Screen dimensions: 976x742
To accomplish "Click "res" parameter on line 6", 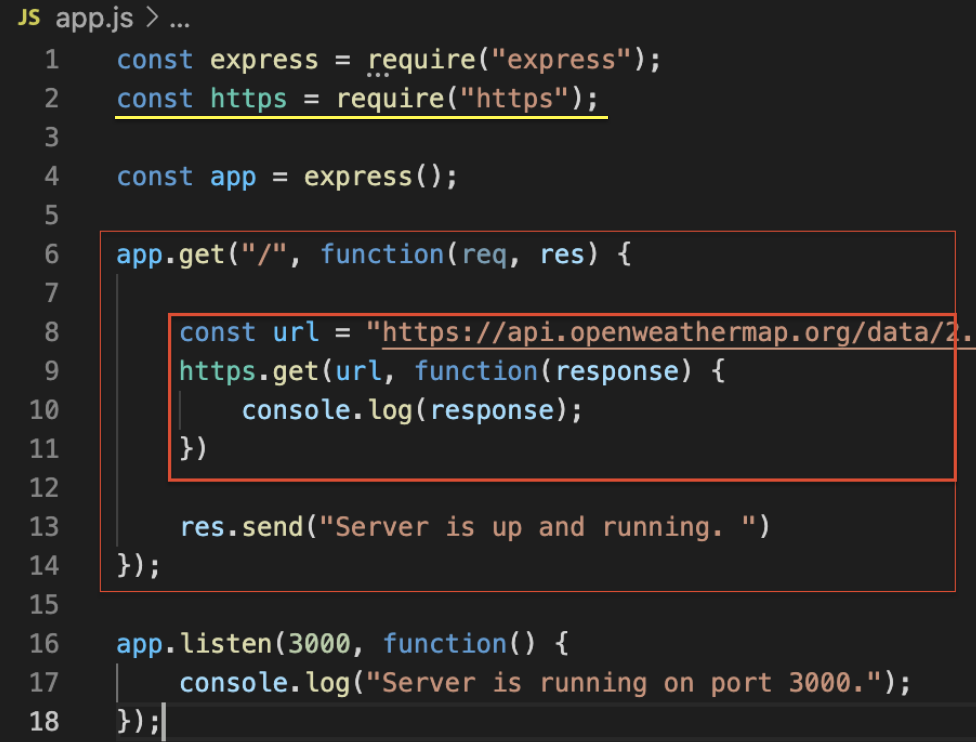I will tap(562, 255).
